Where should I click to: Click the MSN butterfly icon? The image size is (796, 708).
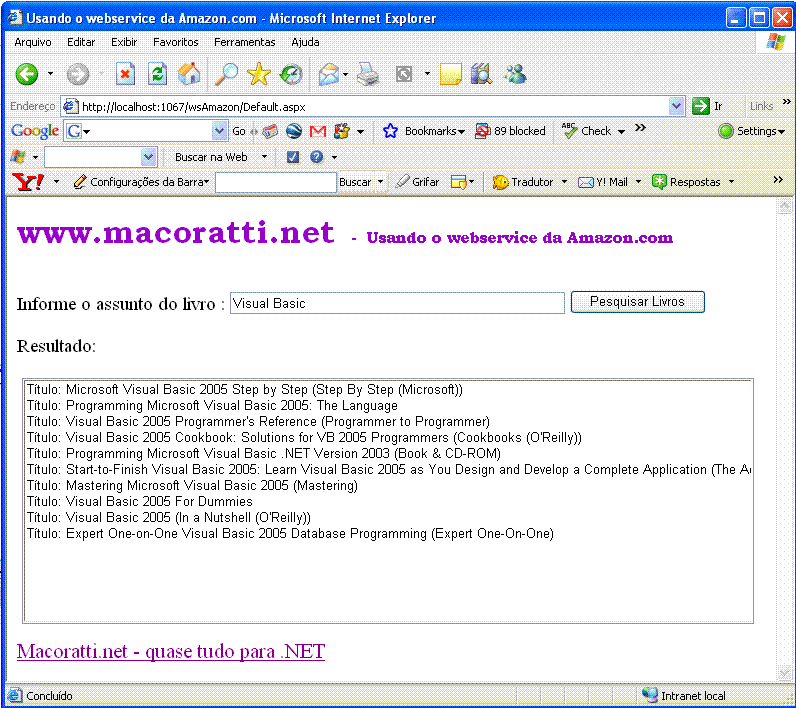18,156
